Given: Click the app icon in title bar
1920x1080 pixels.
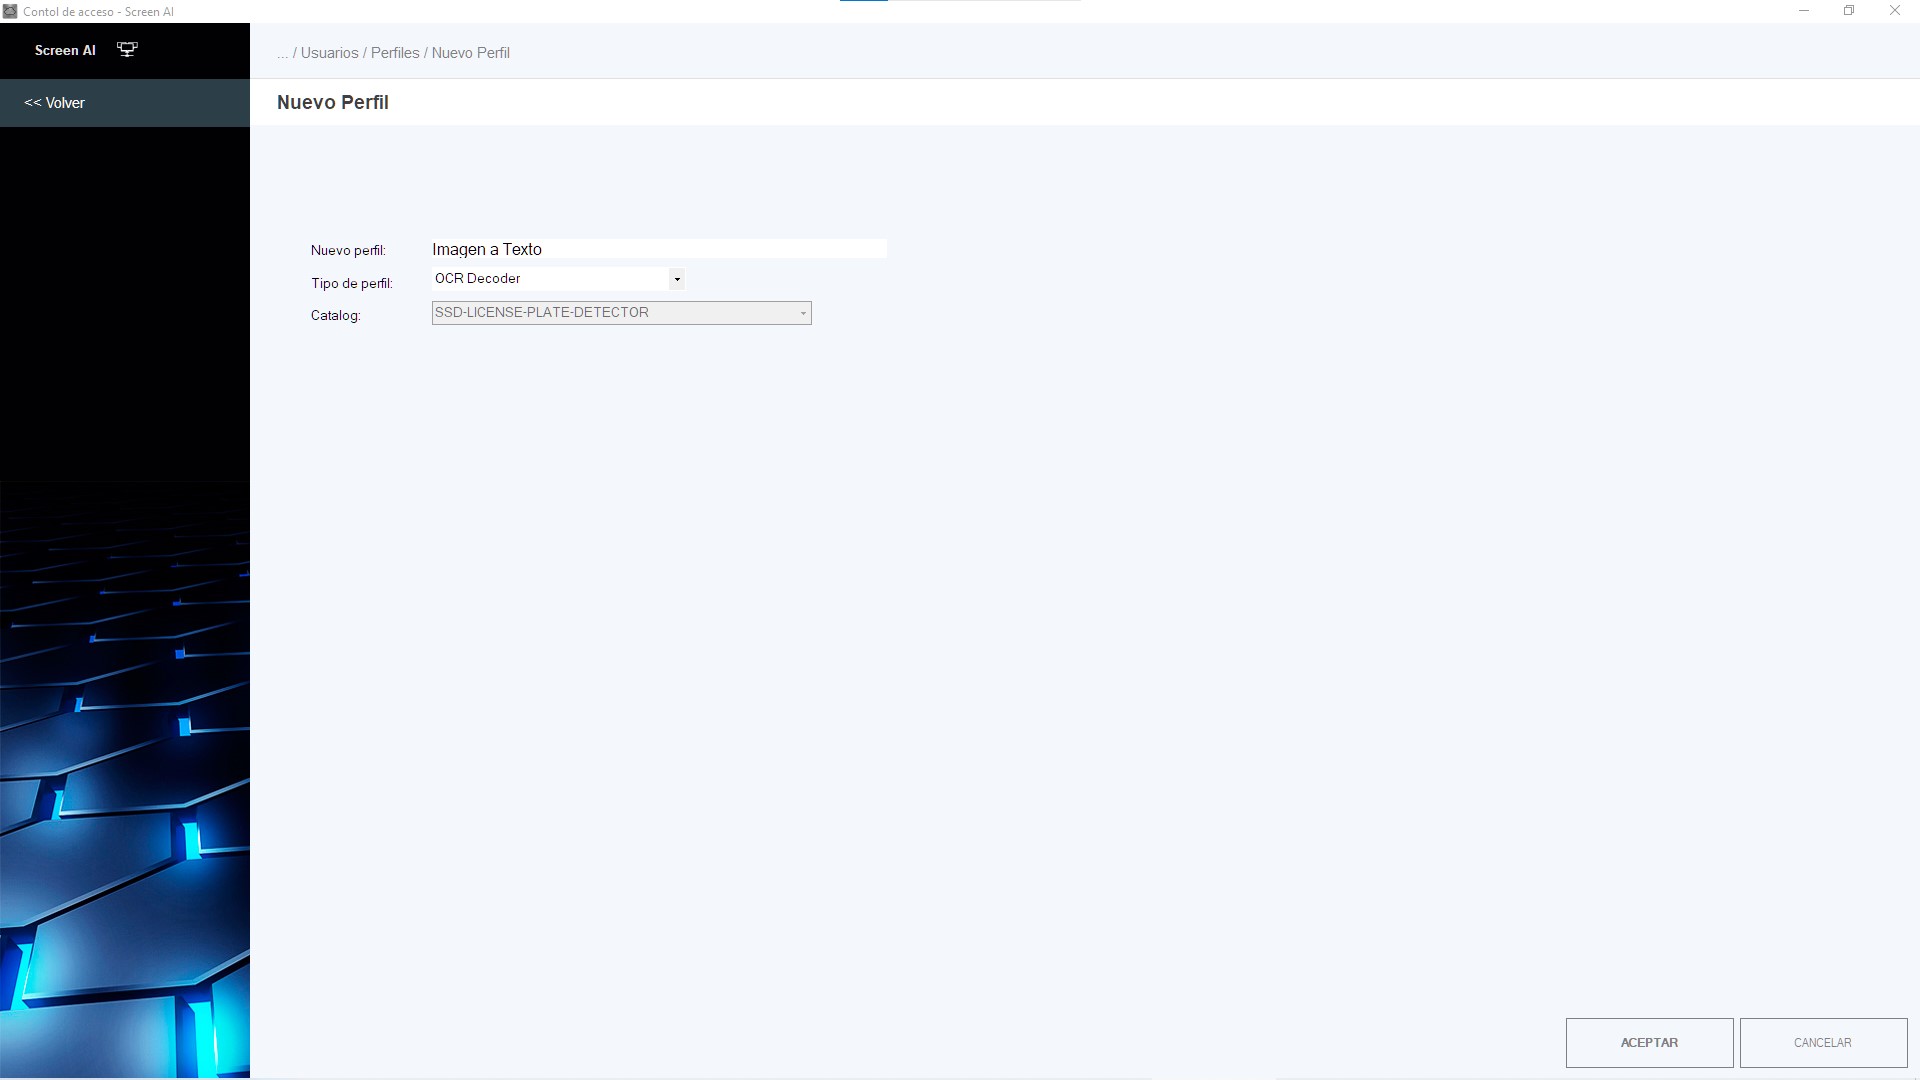Looking at the screenshot, I should point(10,11).
